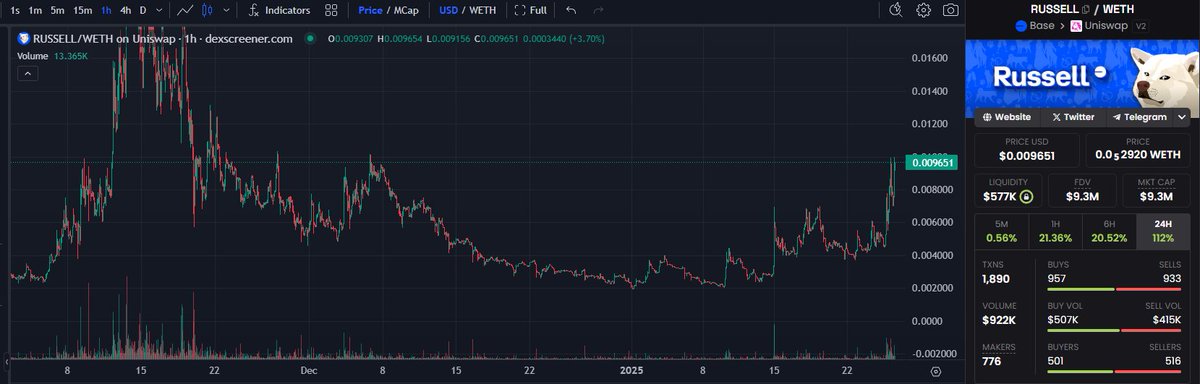Screen dimensions: 1200x384
Task: Open the quick search icon
Action: [x=896, y=10]
